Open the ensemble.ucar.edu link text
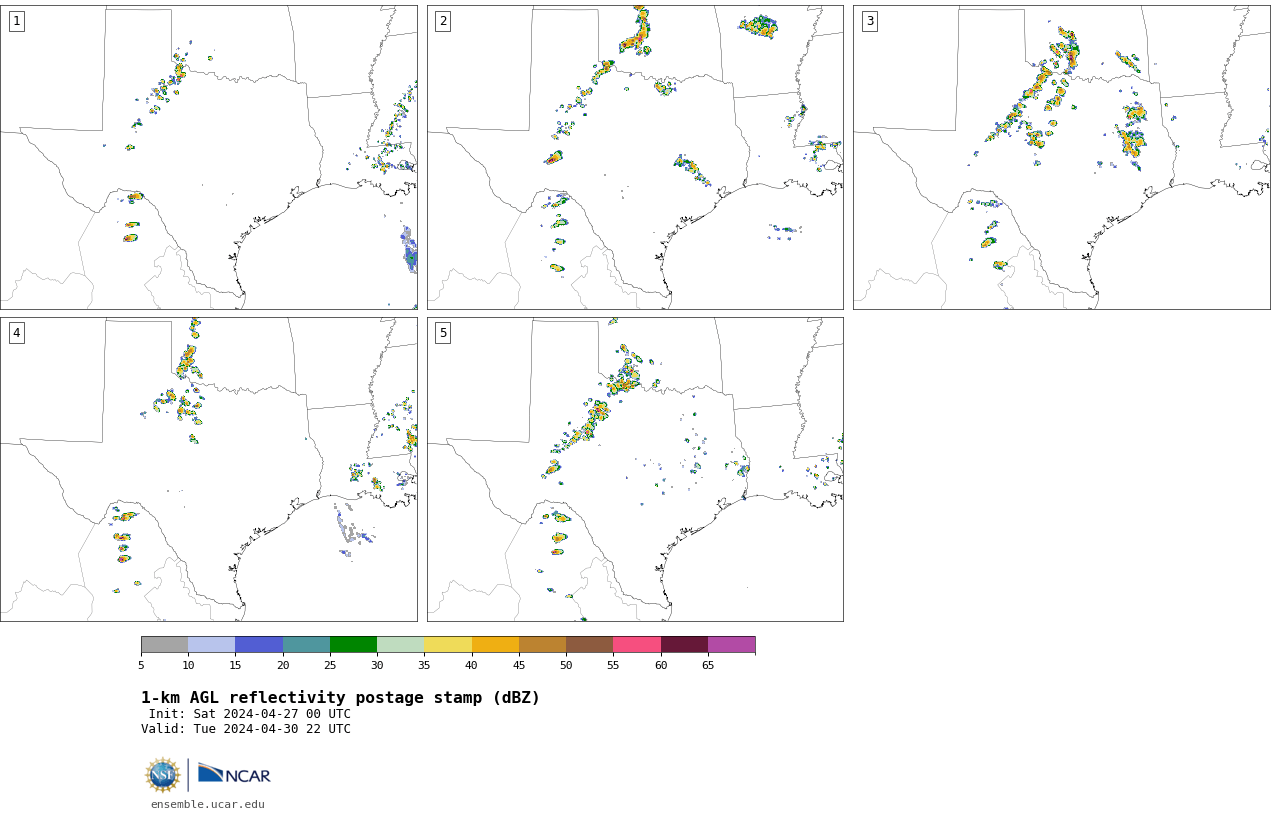1280x815 pixels. (x=208, y=804)
